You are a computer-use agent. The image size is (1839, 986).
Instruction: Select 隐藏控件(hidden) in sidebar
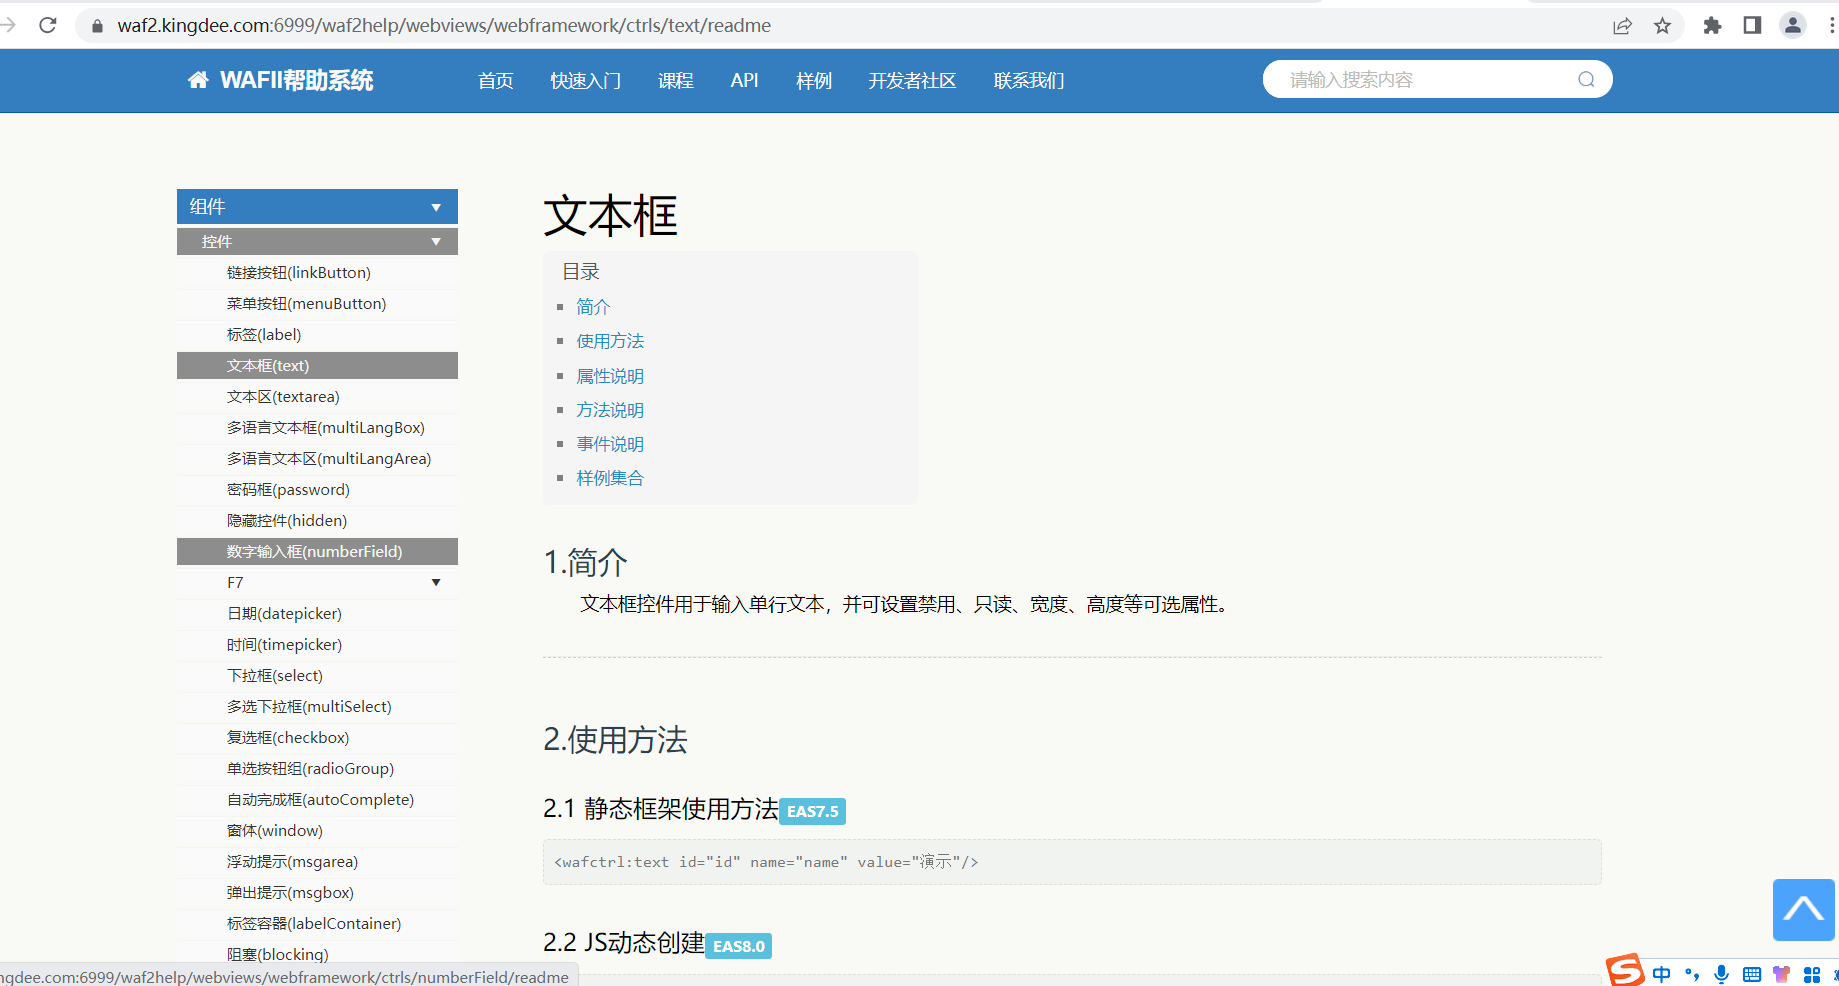click(317, 521)
